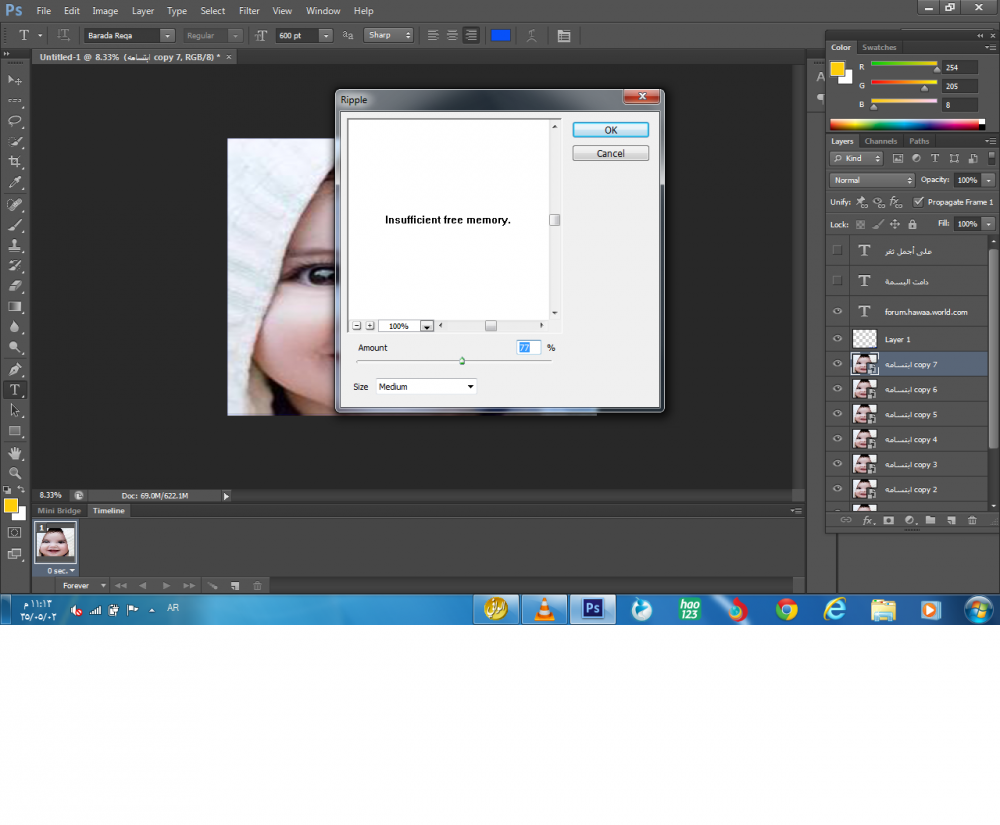Click the delete layer trash icon
The image size is (1000, 825).
click(972, 520)
